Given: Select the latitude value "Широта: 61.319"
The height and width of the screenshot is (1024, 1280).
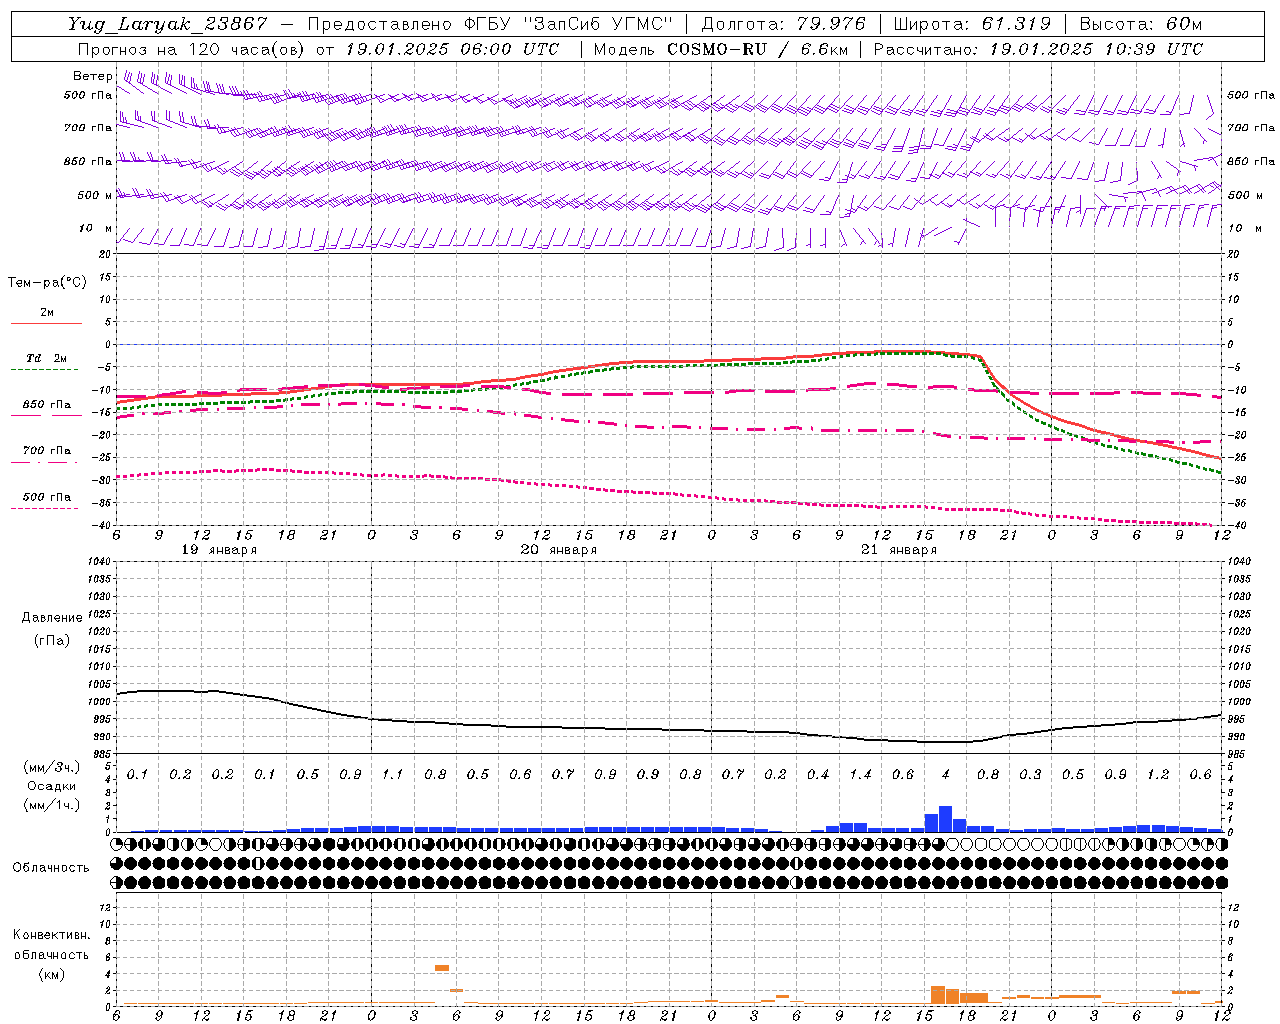Looking at the screenshot, I should tap(971, 24).
